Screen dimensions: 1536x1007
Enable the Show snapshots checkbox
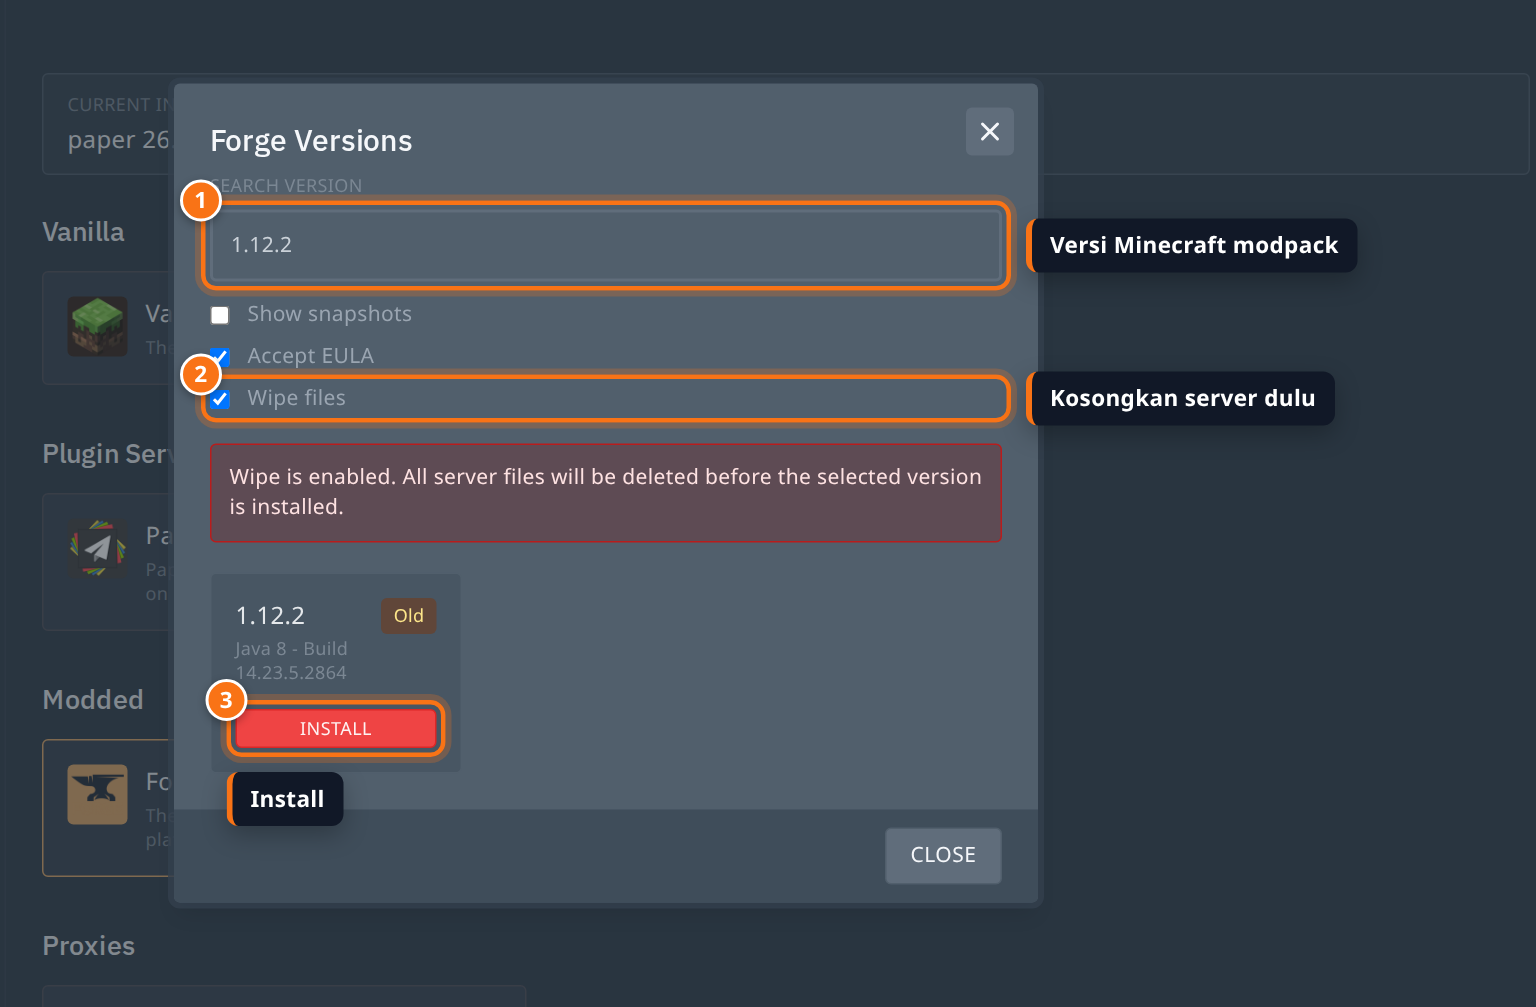point(220,315)
